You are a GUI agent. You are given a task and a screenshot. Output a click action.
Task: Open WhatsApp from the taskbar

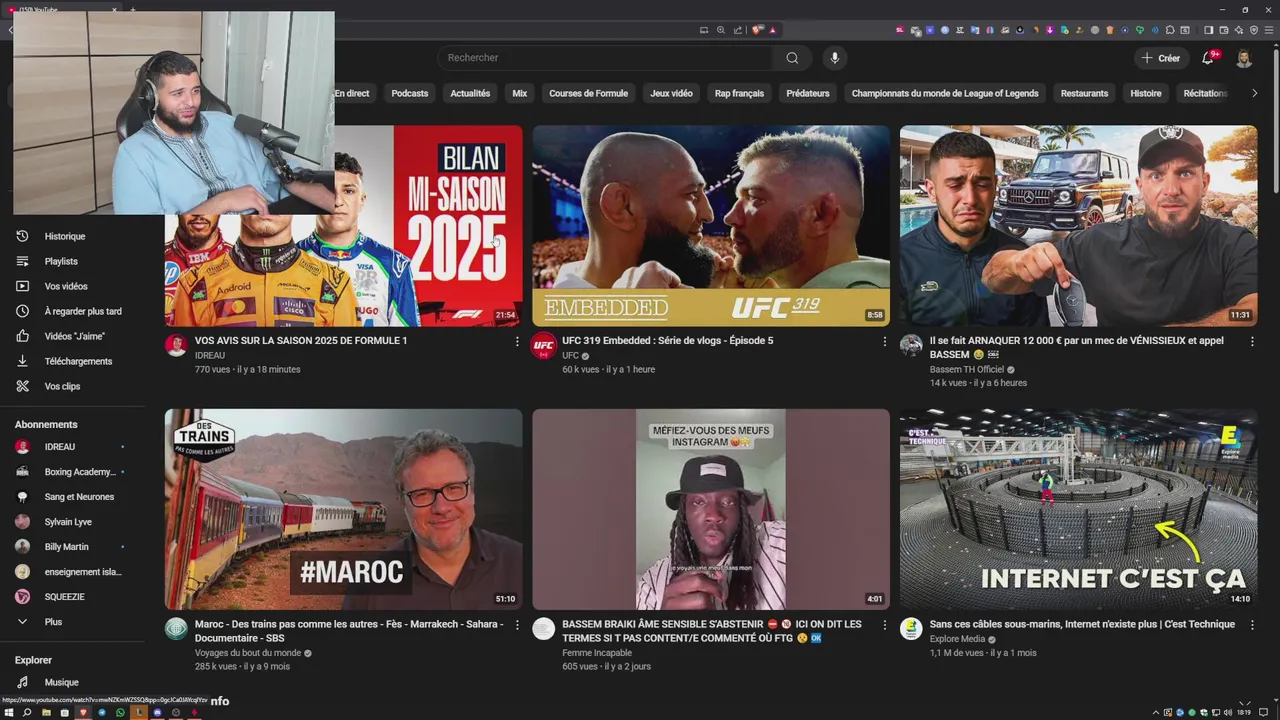(120, 713)
